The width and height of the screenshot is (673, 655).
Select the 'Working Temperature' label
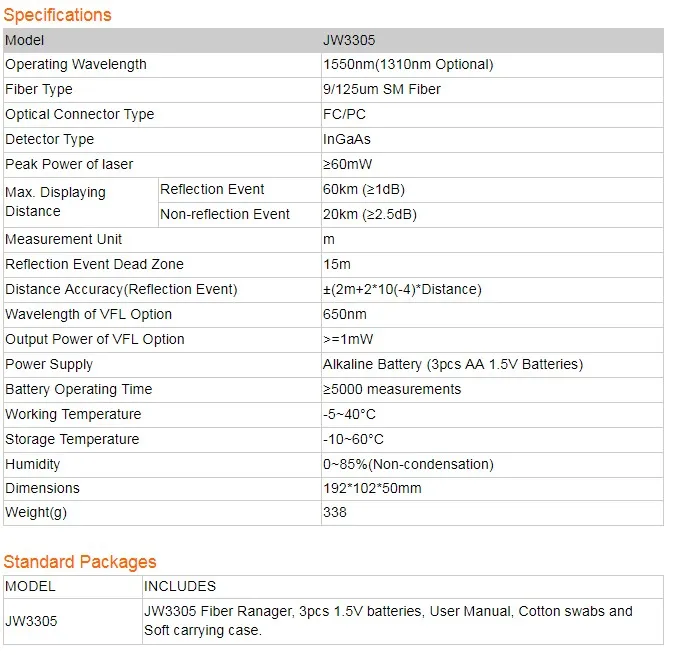pyautogui.click(x=73, y=414)
